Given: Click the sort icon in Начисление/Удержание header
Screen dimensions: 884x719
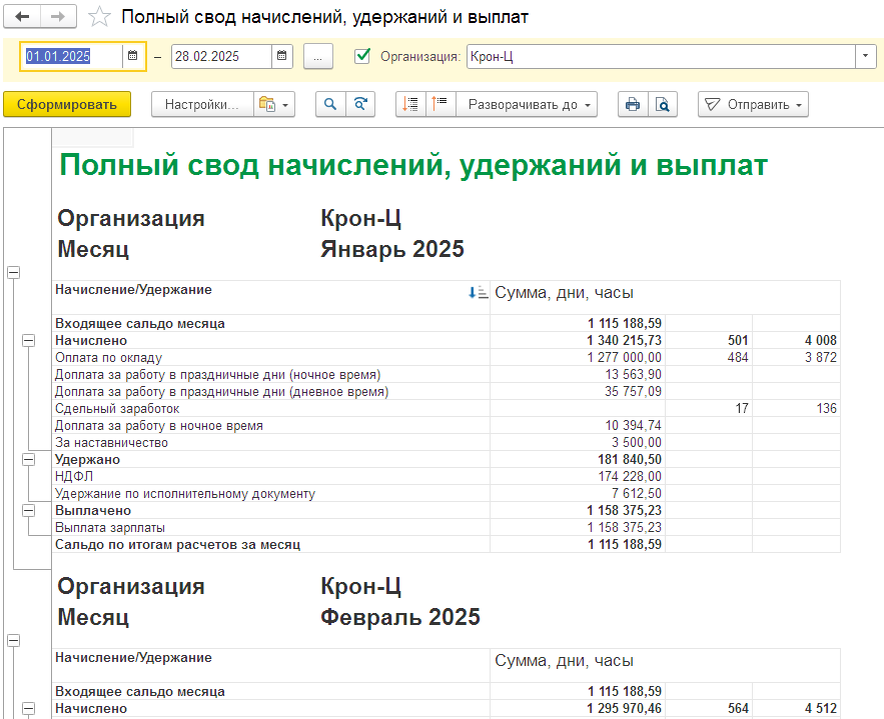Looking at the screenshot, I should pyautogui.click(x=478, y=292).
